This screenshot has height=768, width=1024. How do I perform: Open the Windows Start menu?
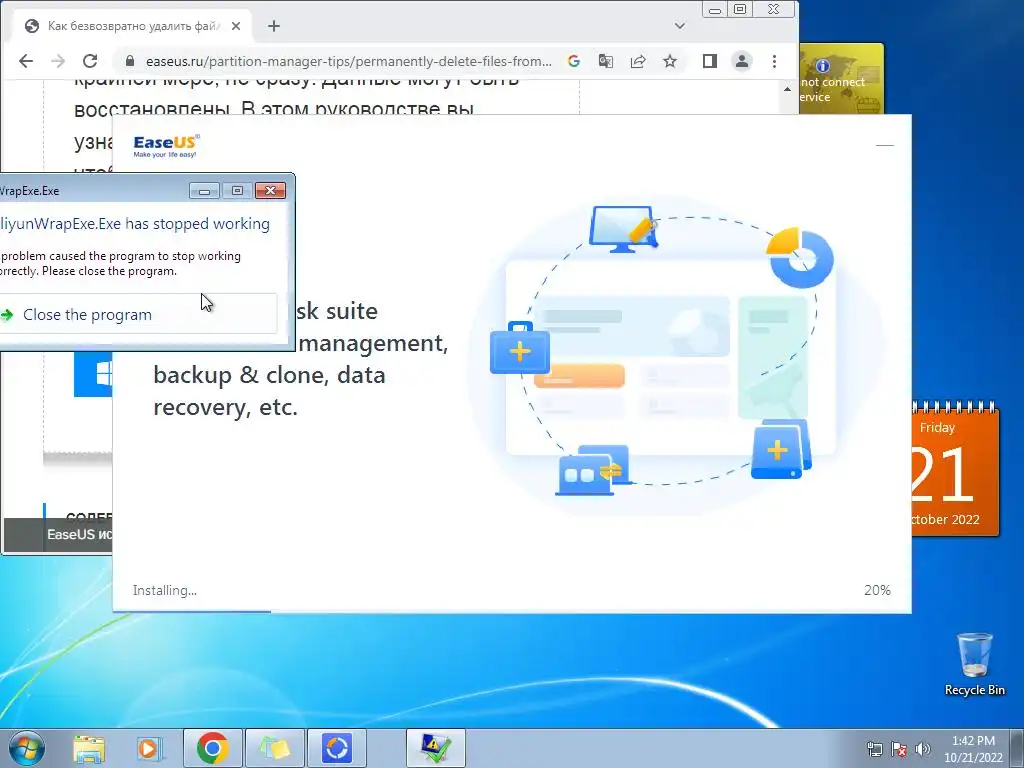[x=25, y=748]
